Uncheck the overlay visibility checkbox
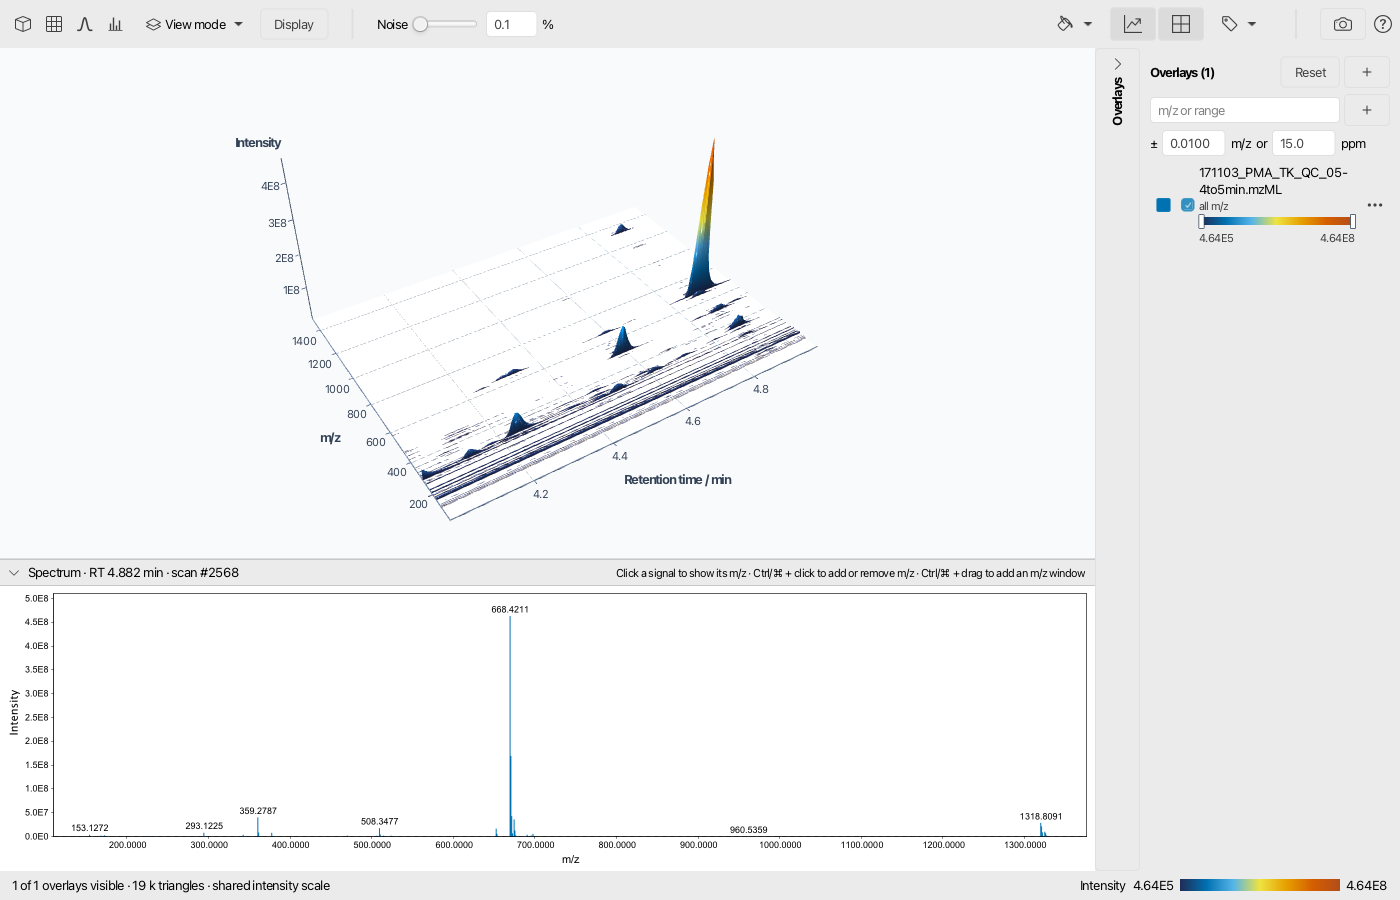The image size is (1400, 900). (x=1188, y=205)
